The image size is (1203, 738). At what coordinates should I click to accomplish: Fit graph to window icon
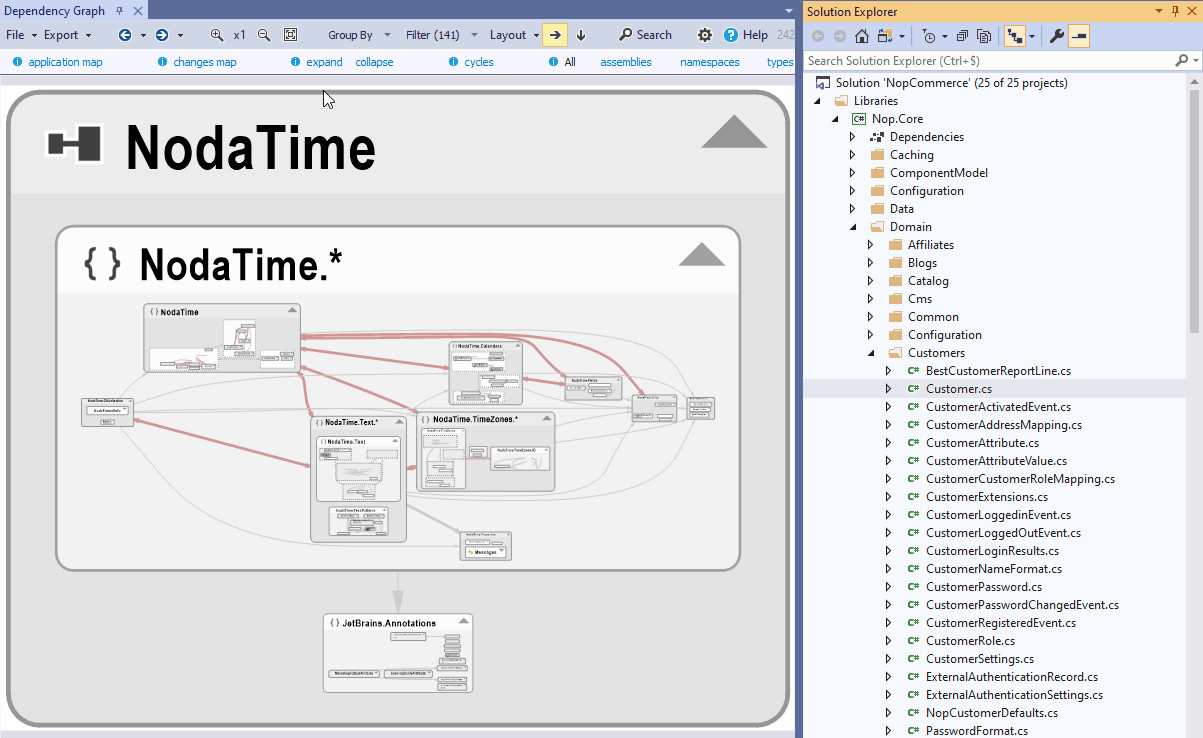point(290,35)
